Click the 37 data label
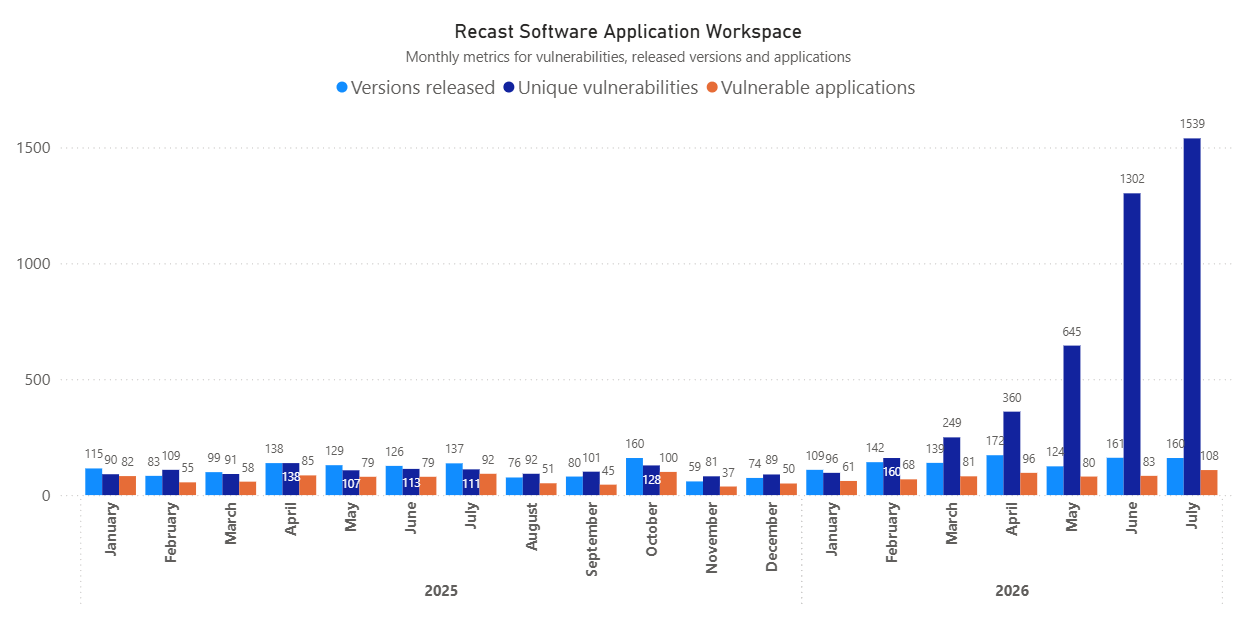The image size is (1234, 621). [728, 473]
